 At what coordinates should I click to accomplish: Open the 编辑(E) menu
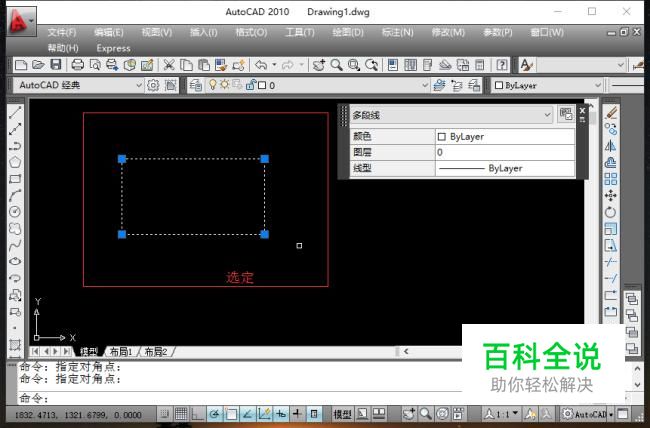[109, 32]
